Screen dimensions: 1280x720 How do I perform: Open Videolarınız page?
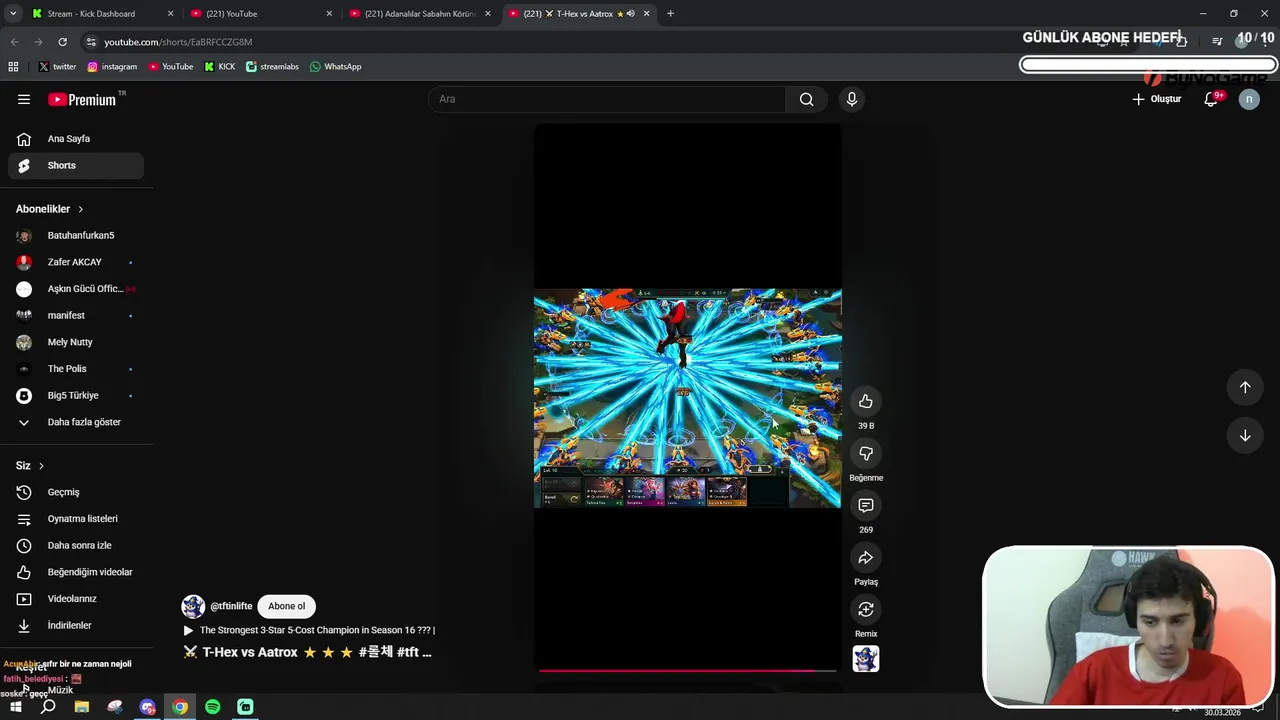point(76,599)
